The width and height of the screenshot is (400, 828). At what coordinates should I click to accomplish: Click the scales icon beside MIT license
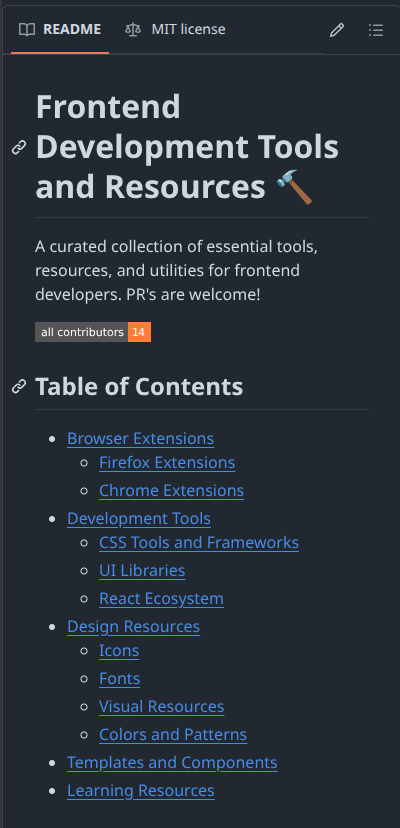133,30
